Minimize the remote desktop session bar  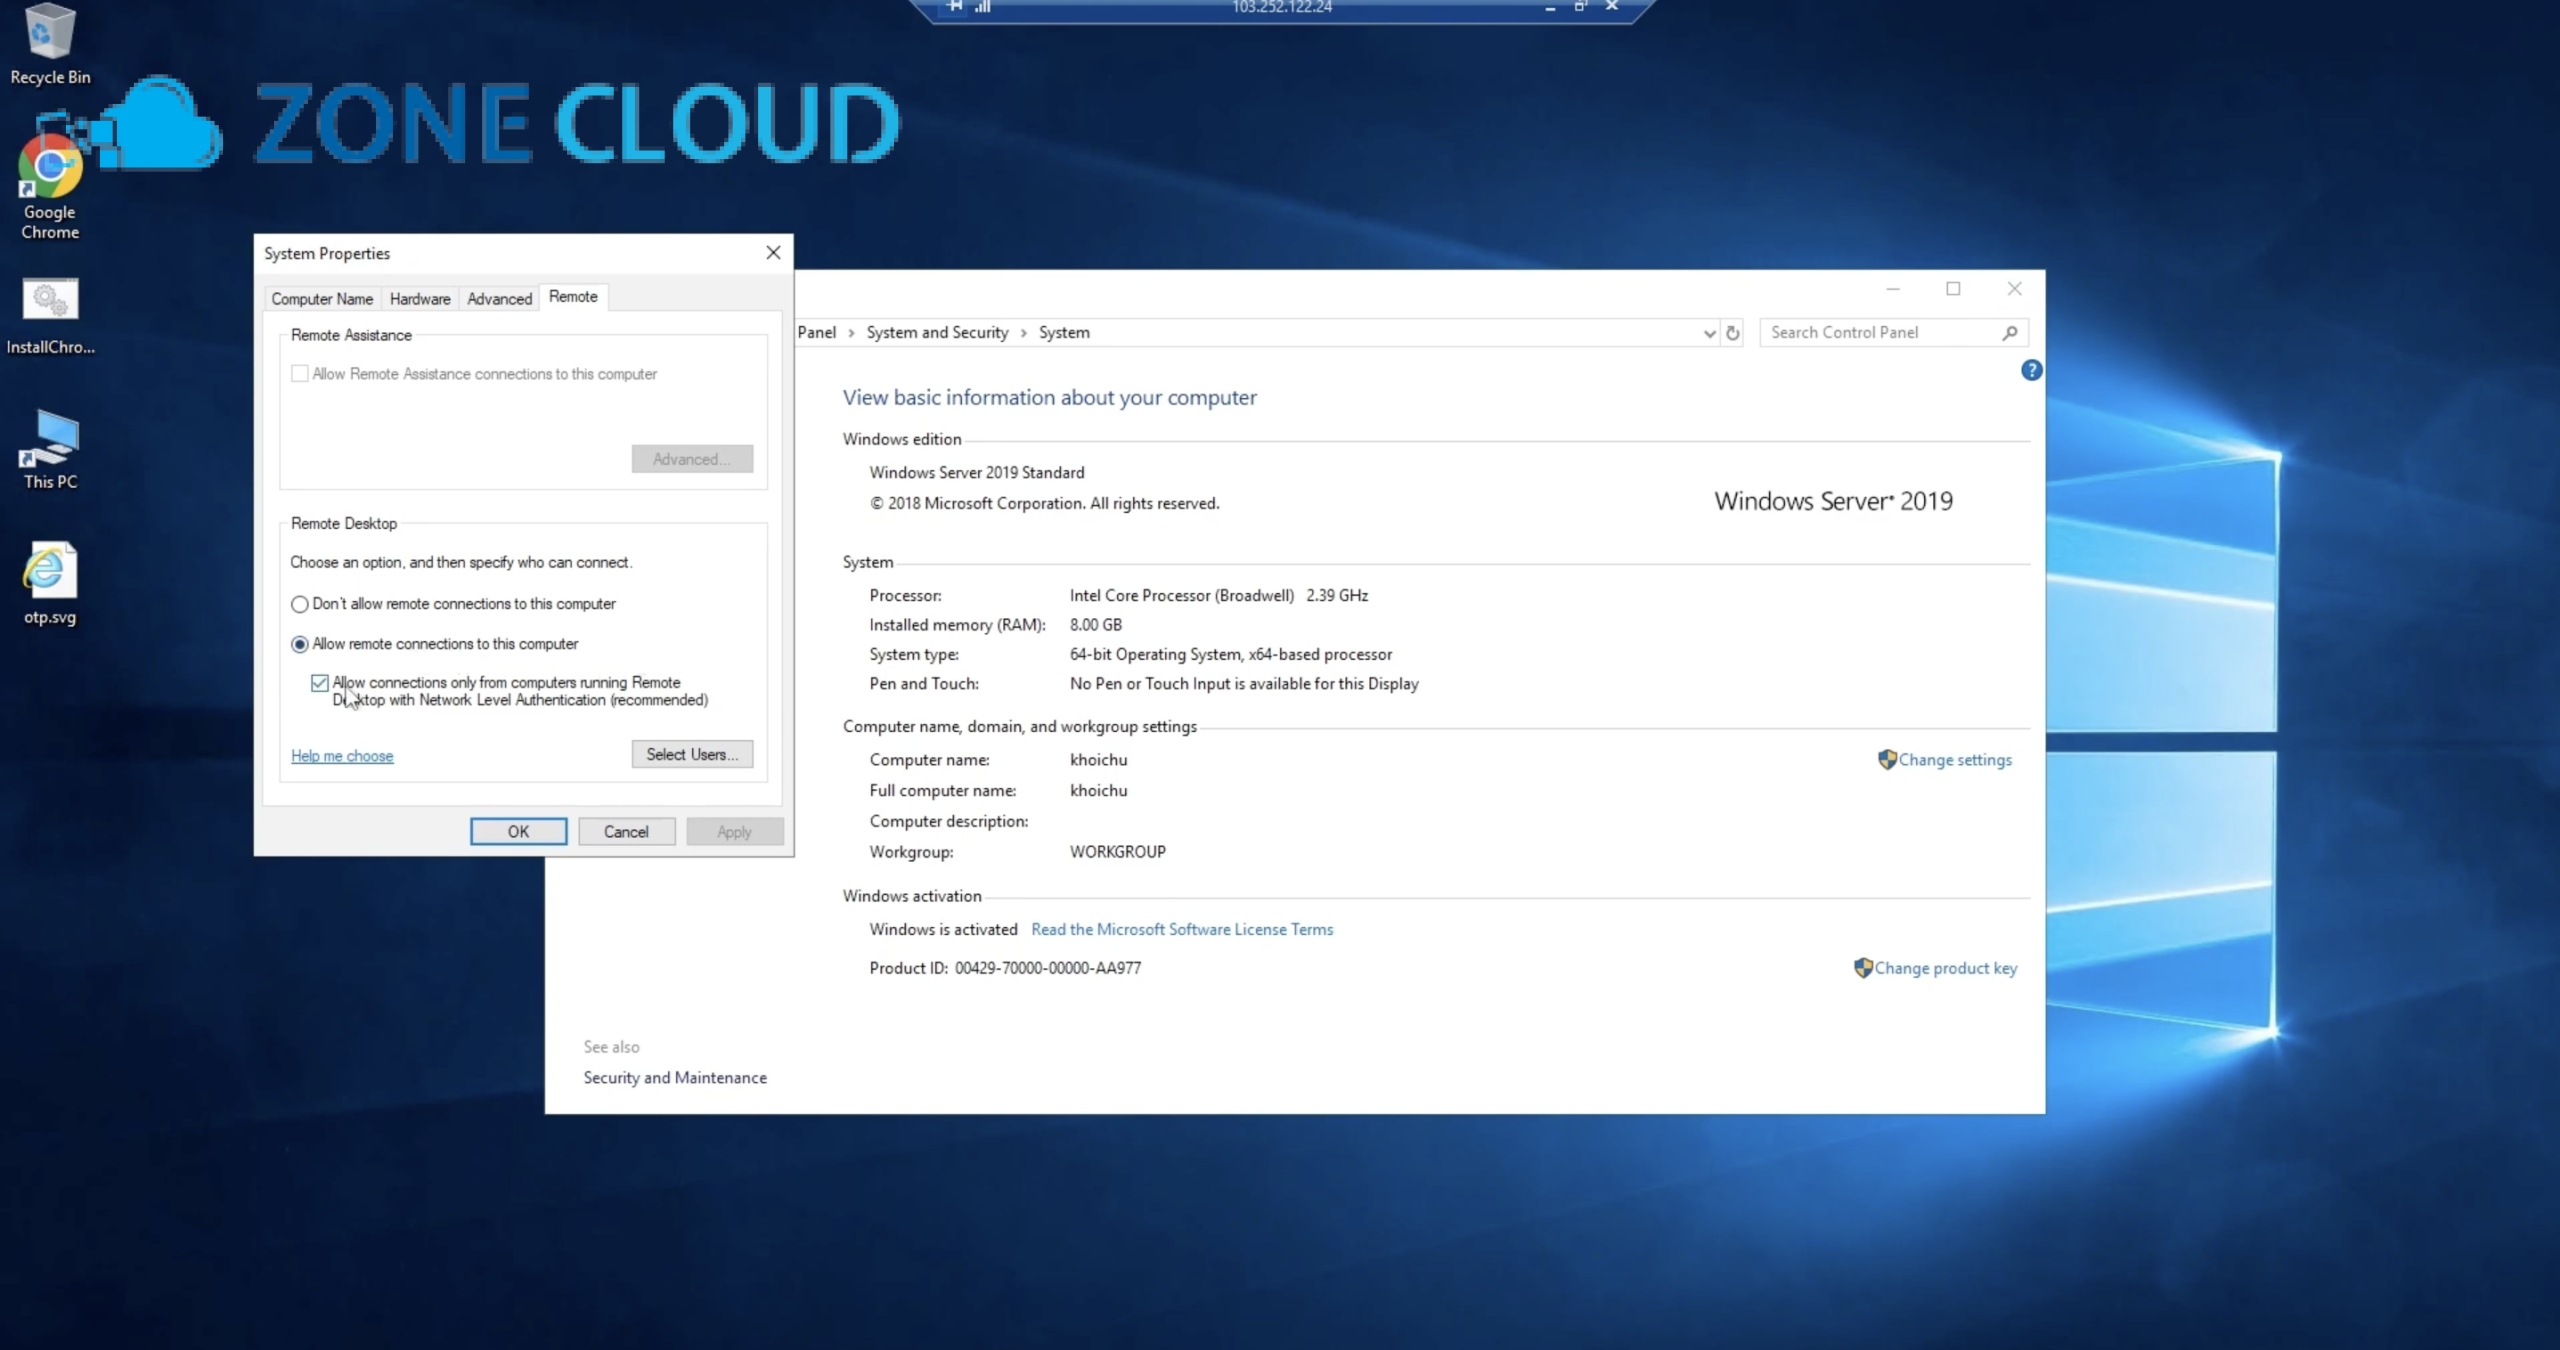point(1550,7)
